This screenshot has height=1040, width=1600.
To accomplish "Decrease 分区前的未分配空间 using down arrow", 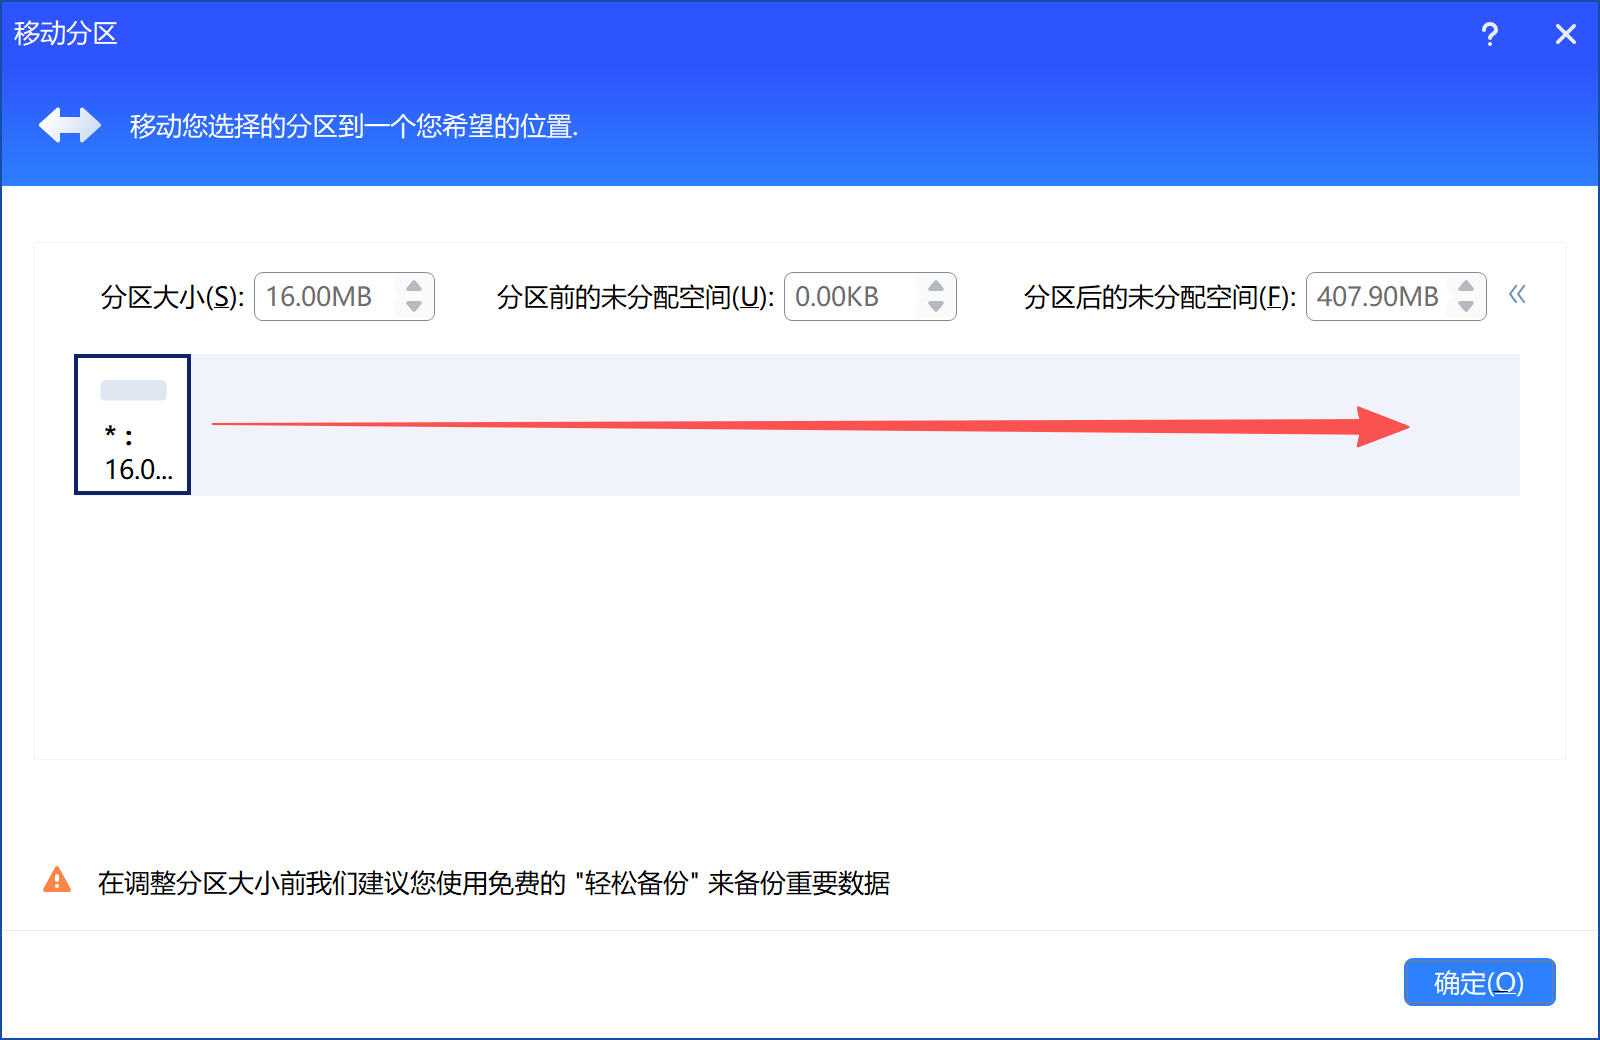I will pyautogui.click(x=936, y=307).
